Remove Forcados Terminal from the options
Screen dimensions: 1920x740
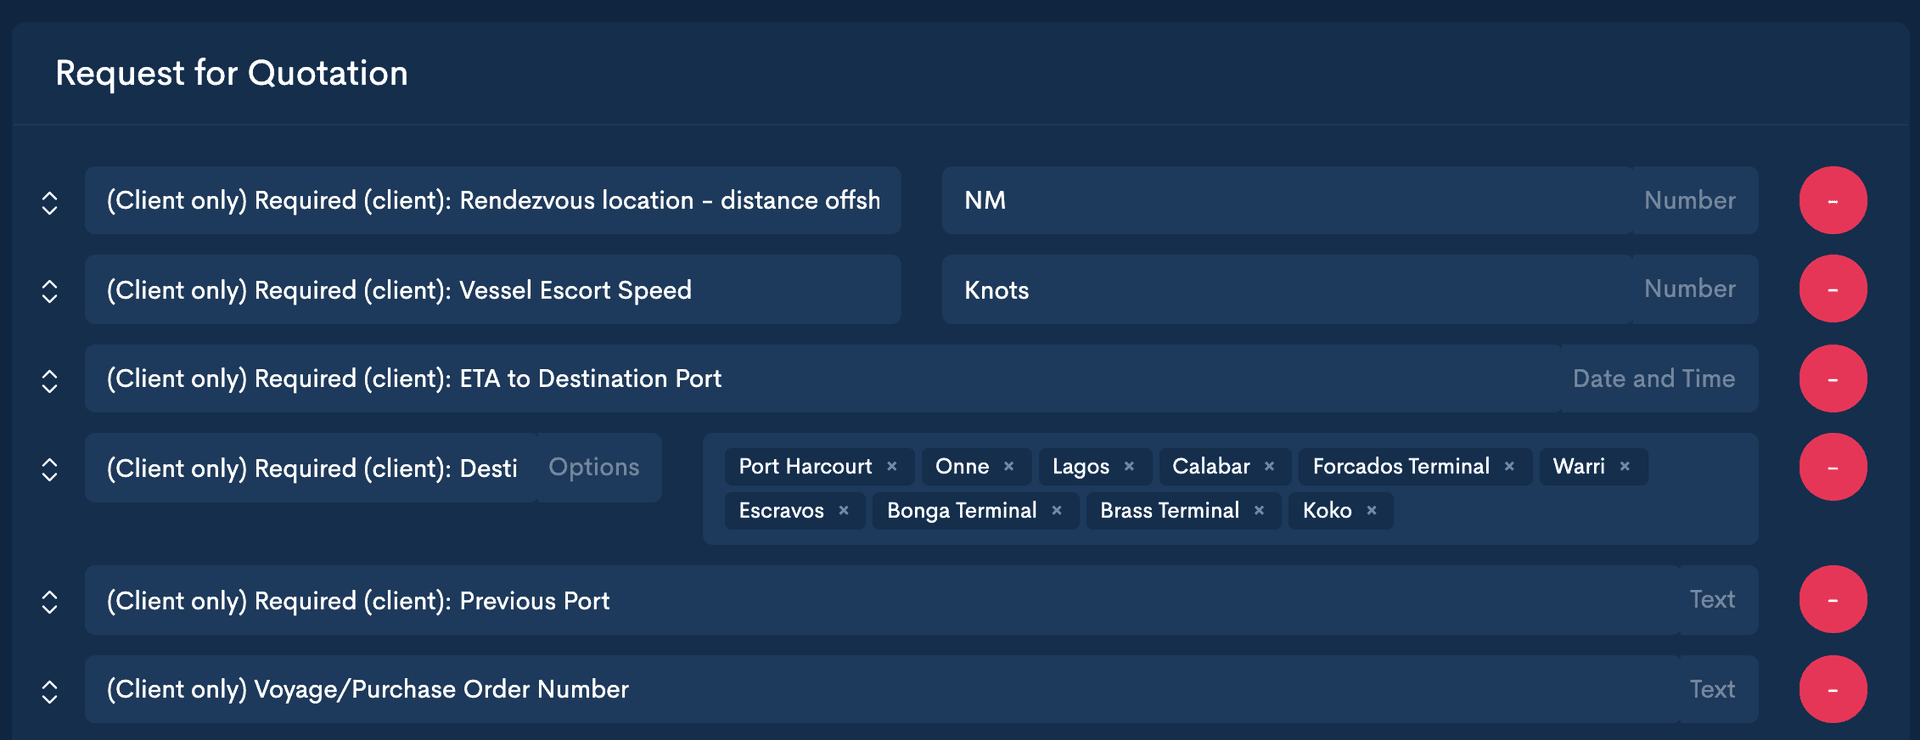tap(1509, 467)
